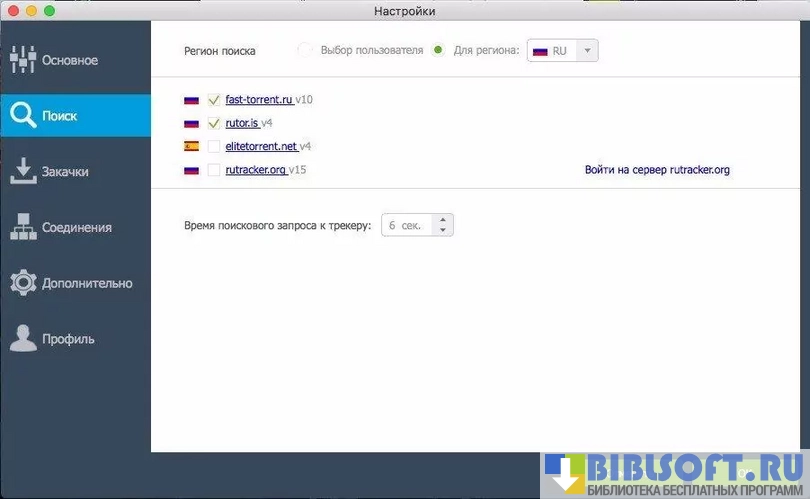Image resolution: width=810 pixels, height=499 pixels.
Task: Click the Поиск magnifying glass icon
Action: pos(22,116)
